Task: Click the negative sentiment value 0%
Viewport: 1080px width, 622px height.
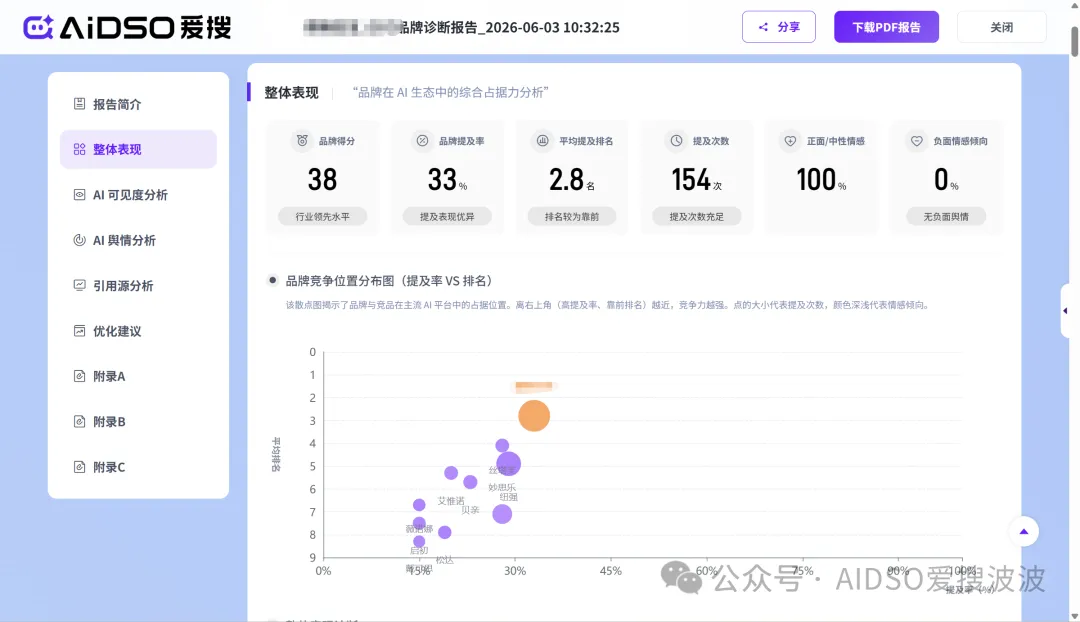Action: [946, 180]
